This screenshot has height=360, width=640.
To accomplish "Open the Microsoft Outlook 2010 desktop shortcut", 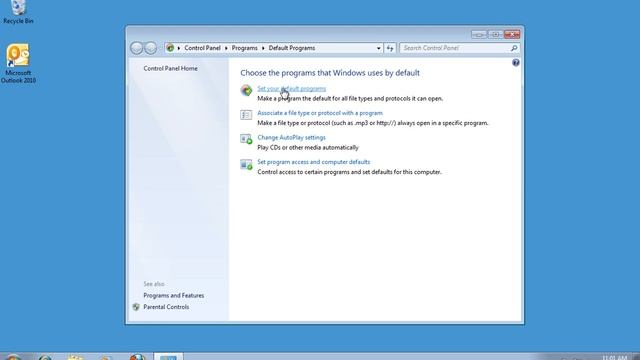I will (x=18, y=63).
